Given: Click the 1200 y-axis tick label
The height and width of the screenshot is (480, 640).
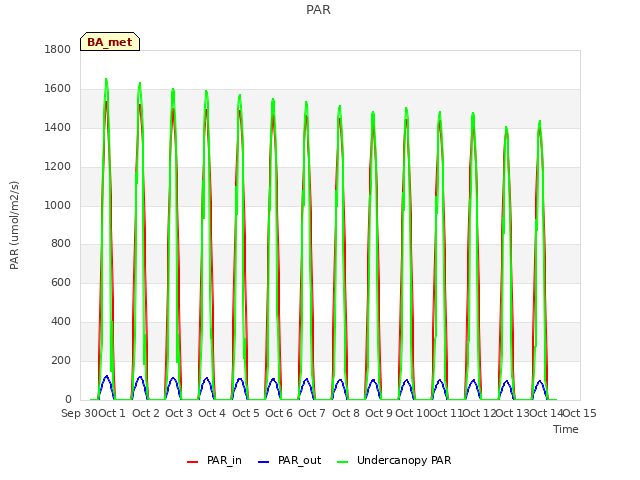Looking at the screenshot, I should click(57, 167).
